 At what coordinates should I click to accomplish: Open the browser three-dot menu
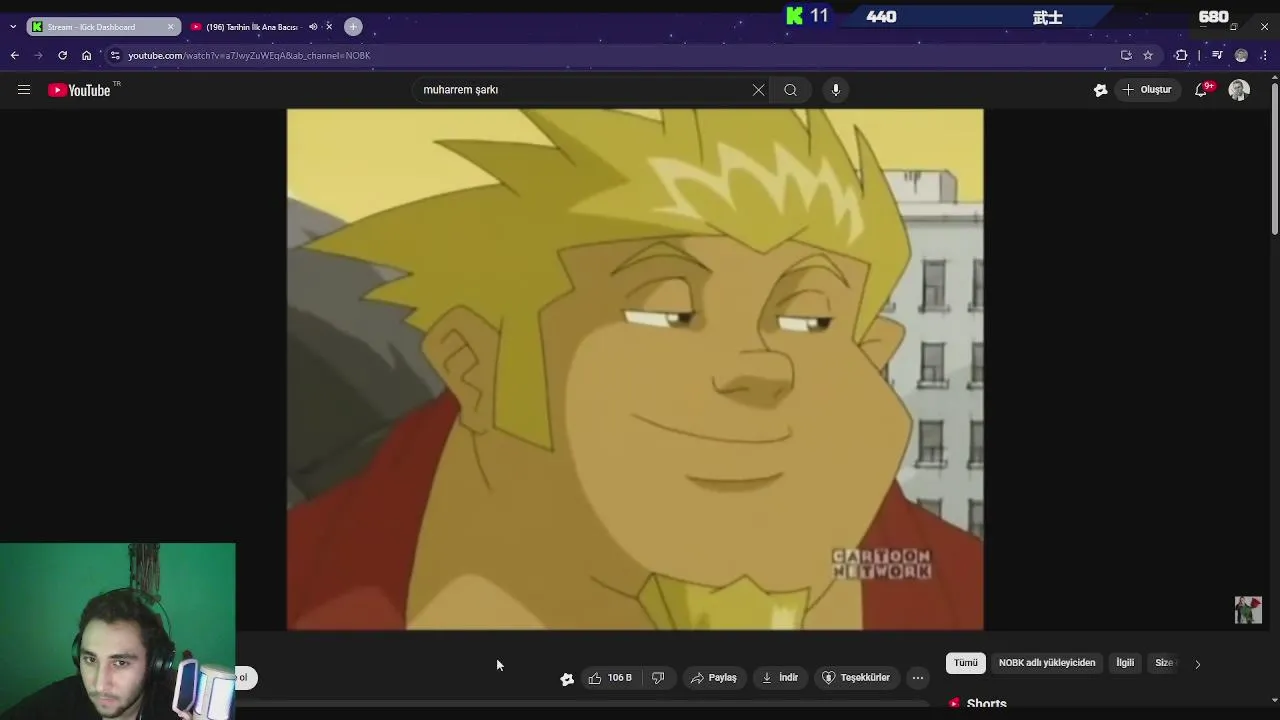pos(1265,55)
